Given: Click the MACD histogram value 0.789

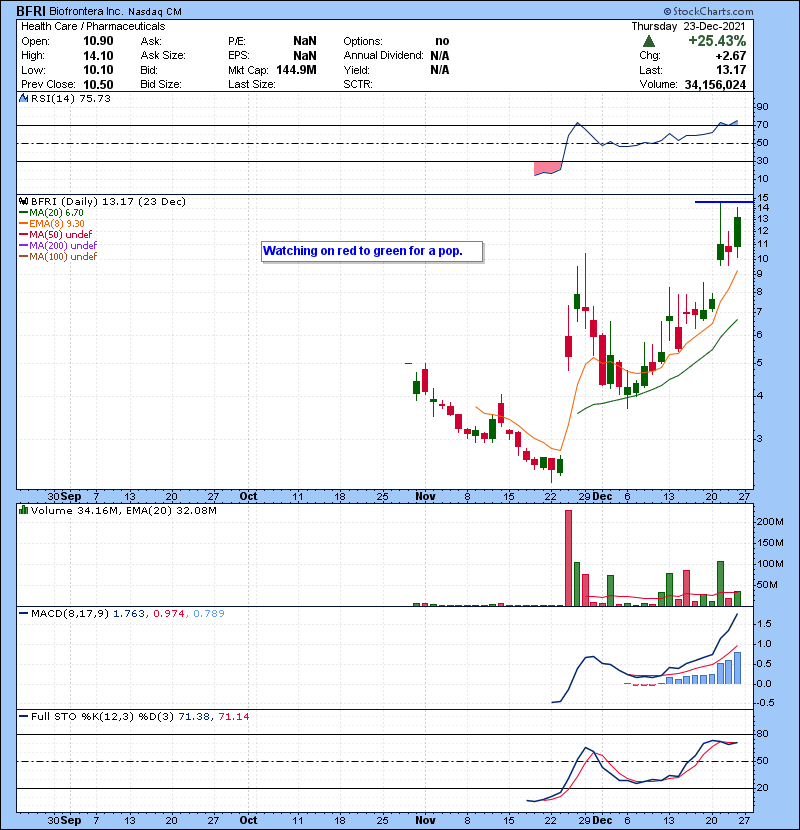Looking at the screenshot, I should 209,614.
